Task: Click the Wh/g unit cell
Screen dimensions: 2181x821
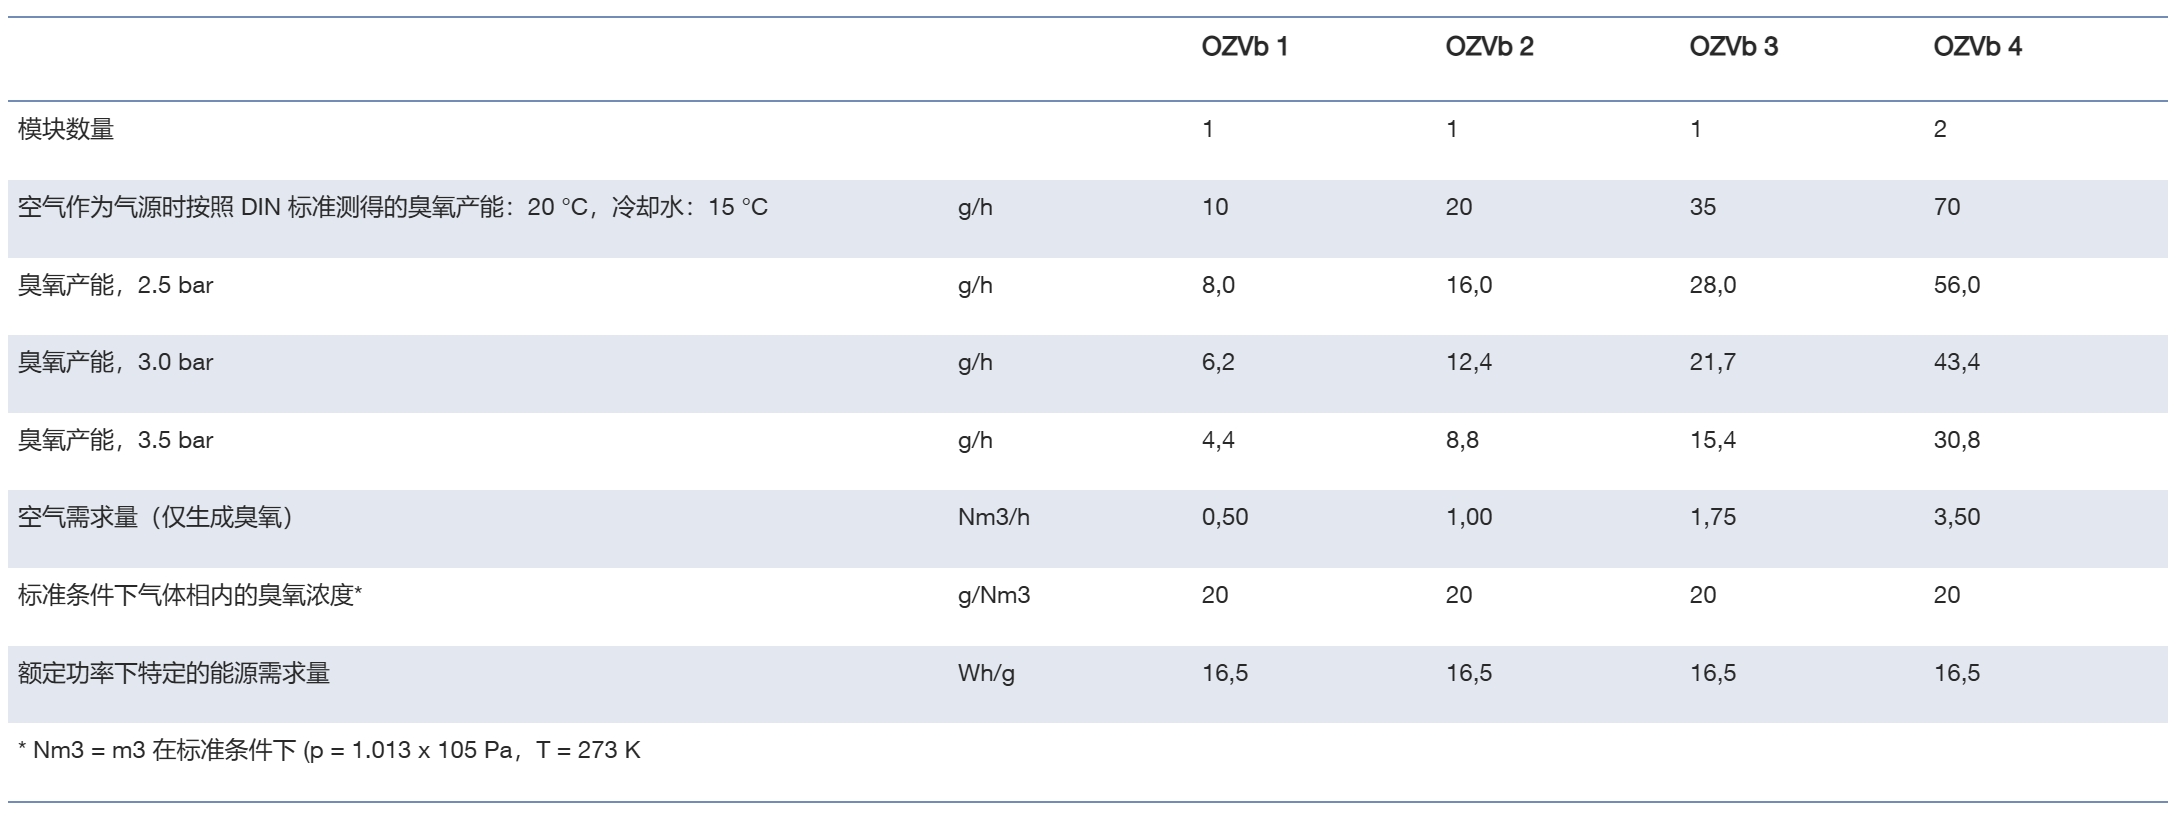Action: point(986,673)
